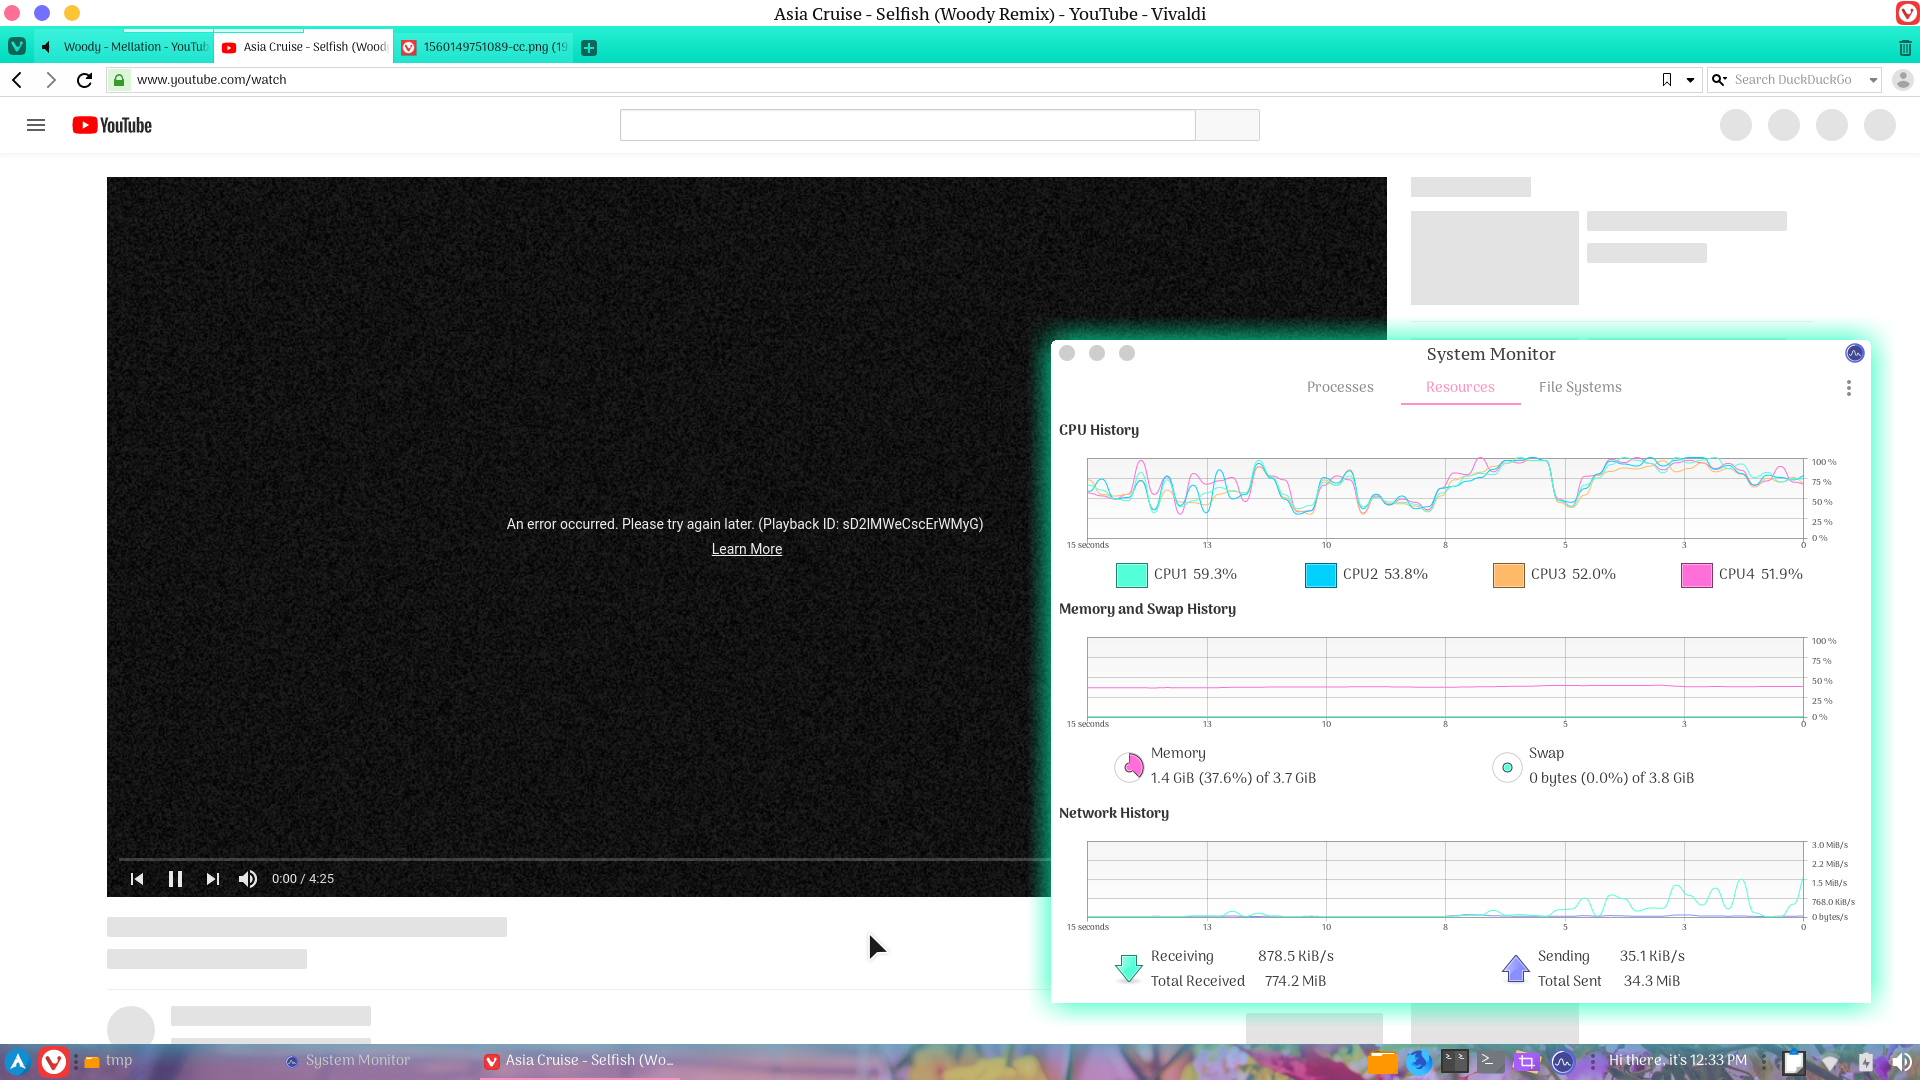
Task: Open the split terminal panel icon
Action: (1455, 1062)
